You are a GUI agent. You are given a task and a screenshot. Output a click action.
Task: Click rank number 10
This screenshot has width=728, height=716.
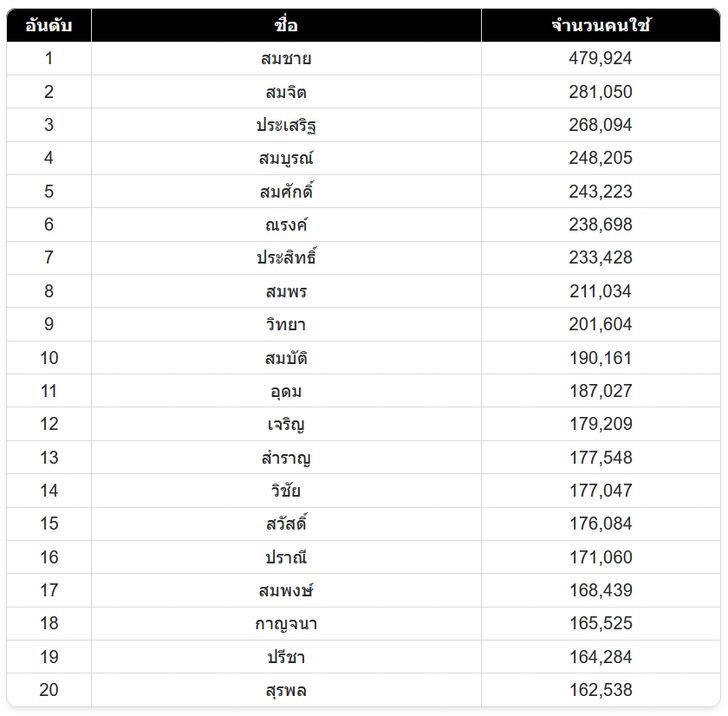[49, 358]
